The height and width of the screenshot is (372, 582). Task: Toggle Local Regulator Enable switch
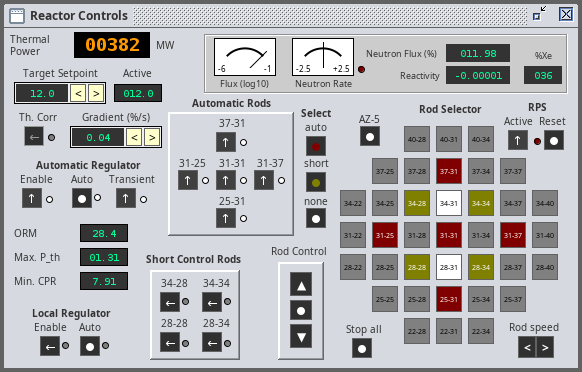pyautogui.click(x=50, y=346)
